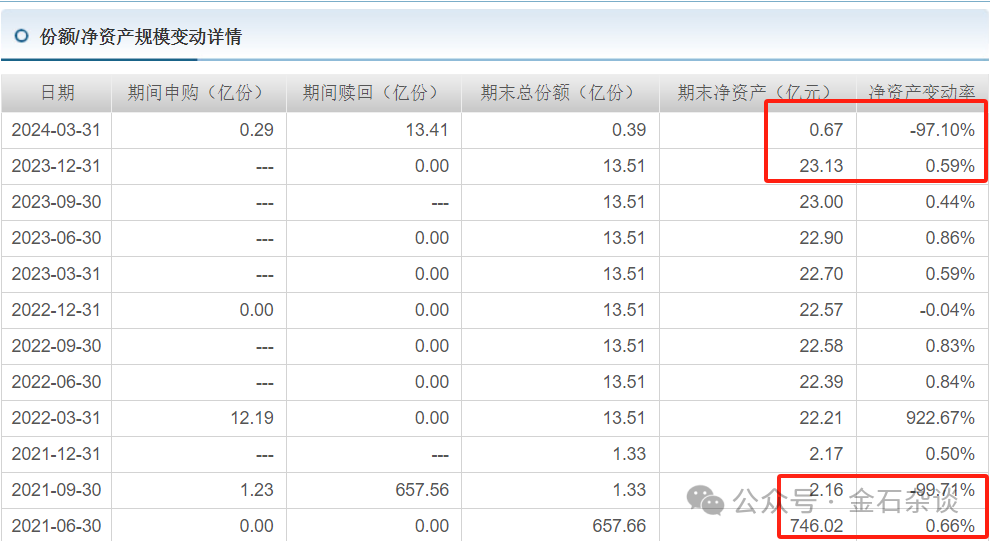
Task: Click the circle bullet icon beside the section title
Action: point(21,37)
